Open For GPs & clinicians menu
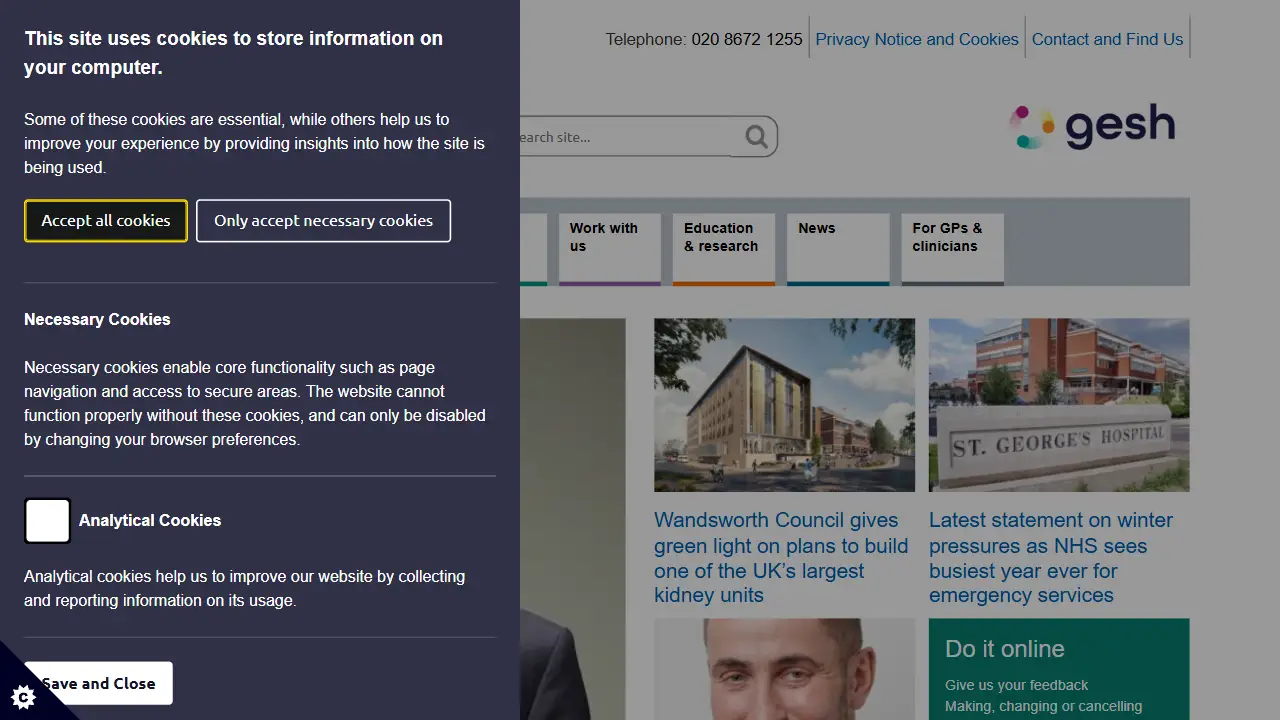The width and height of the screenshot is (1280, 720). (952, 248)
